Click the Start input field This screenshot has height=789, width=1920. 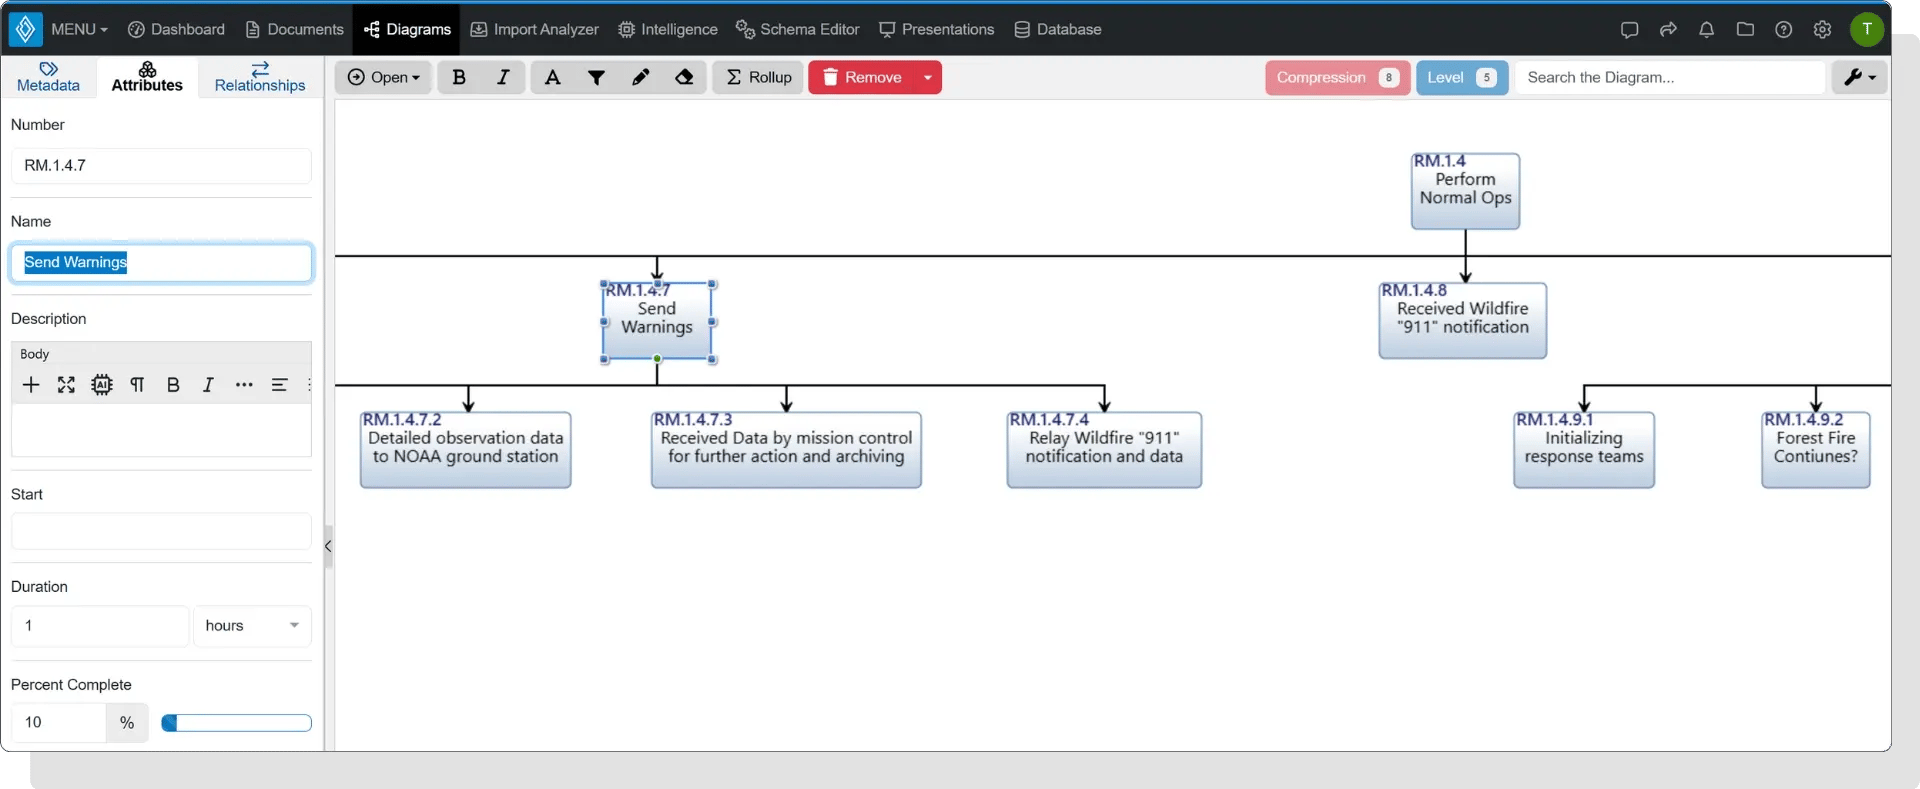click(x=161, y=531)
